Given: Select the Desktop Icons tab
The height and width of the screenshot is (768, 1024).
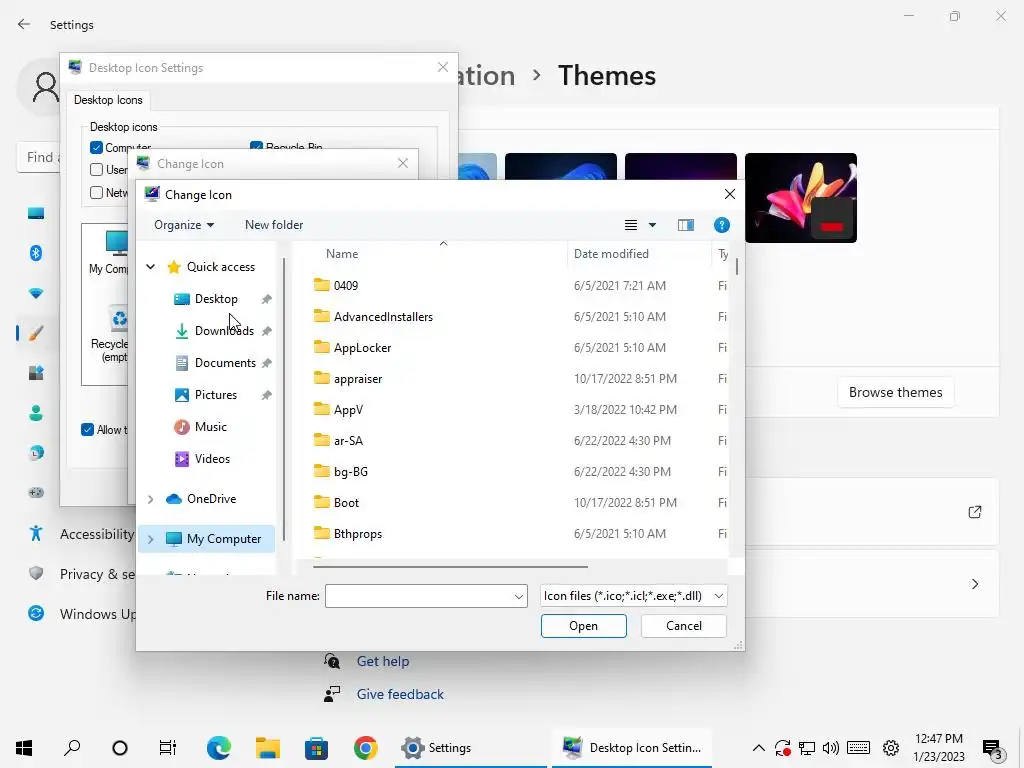Looking at the screenshot, I should tap(108, 100).
